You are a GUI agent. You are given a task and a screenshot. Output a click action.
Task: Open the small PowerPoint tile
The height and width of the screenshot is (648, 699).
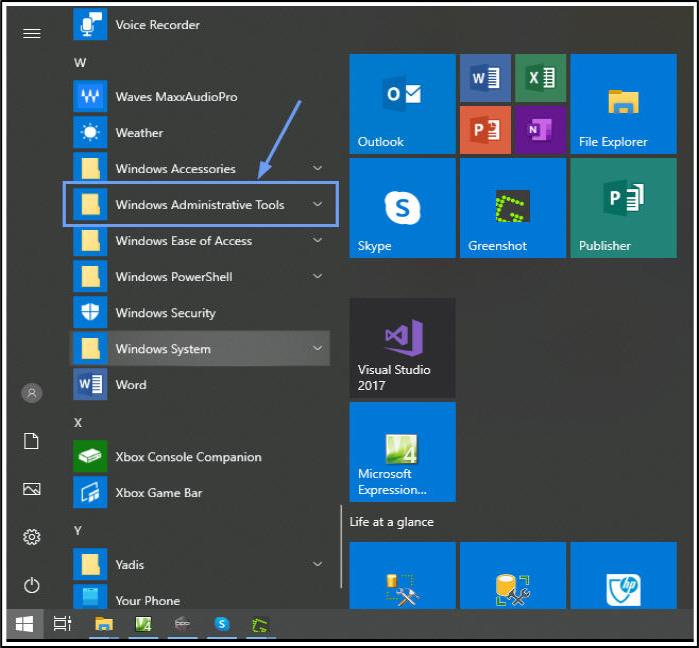pyautogui.click(x=484, y=130)
